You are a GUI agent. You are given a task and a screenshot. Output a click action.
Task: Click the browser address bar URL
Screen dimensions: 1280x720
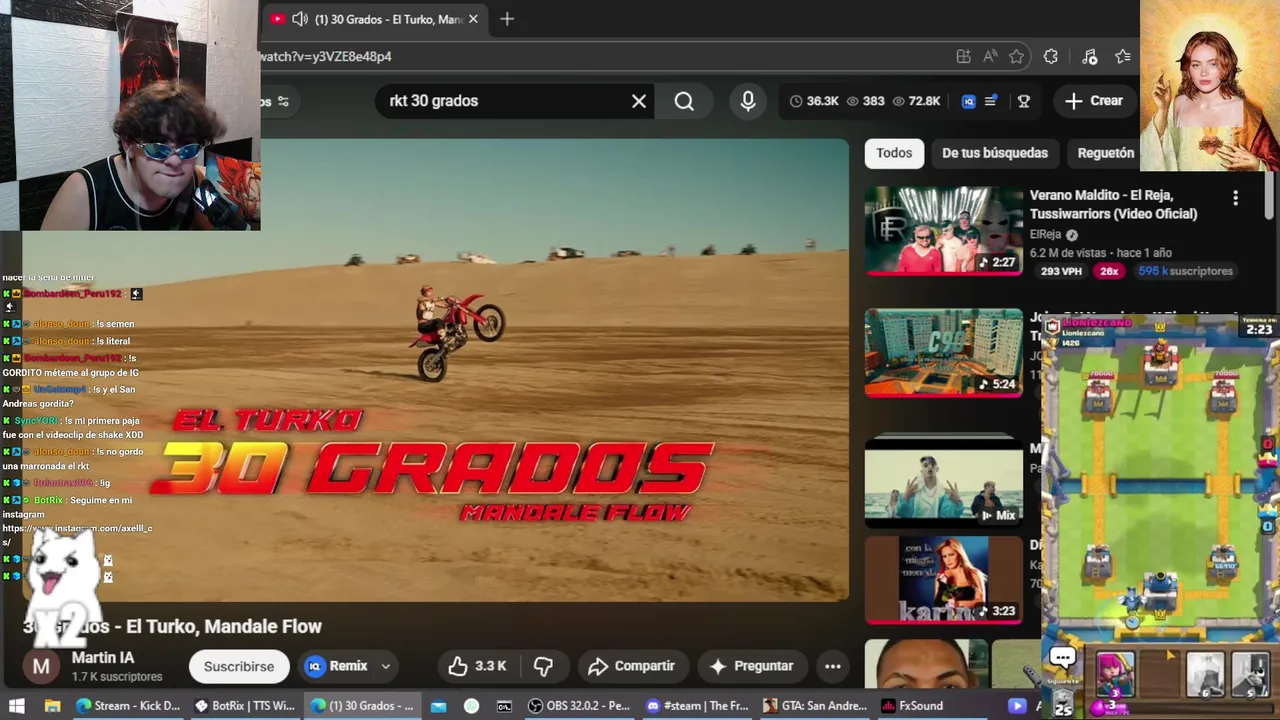[x=326, y=57]
